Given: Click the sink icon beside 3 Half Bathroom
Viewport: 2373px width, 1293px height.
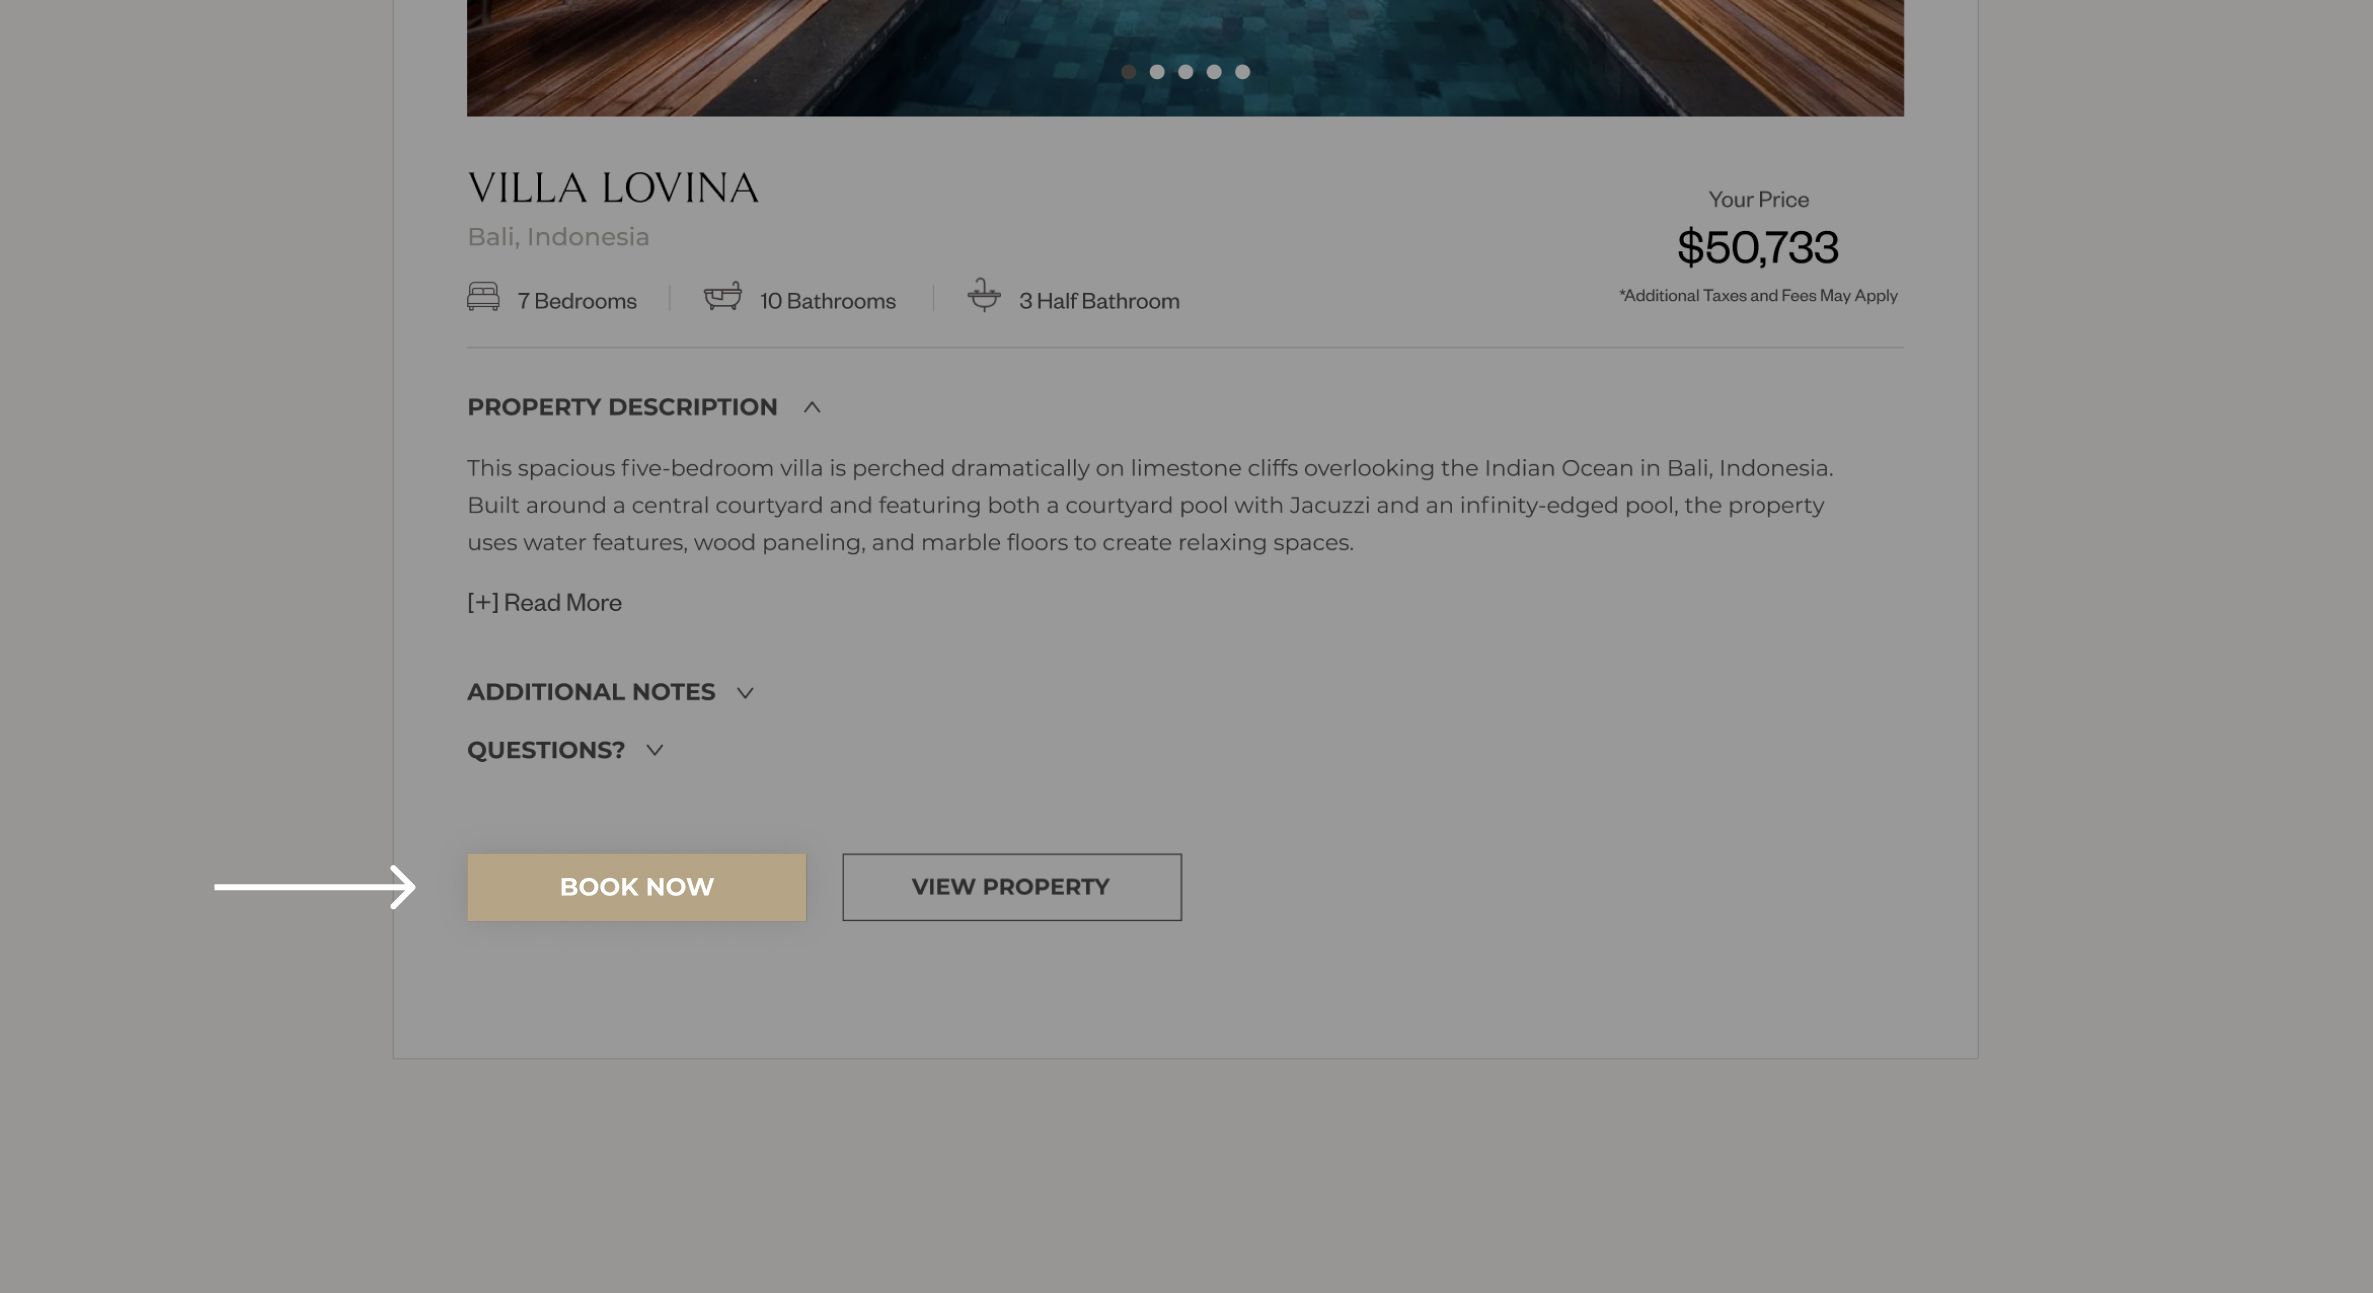Looking at the screenshot, I should coord(984,296).
